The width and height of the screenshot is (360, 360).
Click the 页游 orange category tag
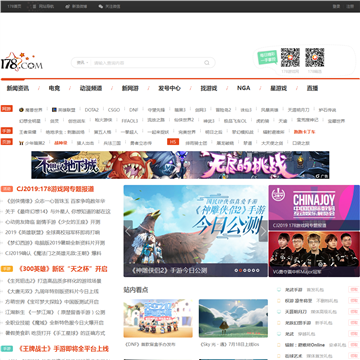tap(7, 142)
